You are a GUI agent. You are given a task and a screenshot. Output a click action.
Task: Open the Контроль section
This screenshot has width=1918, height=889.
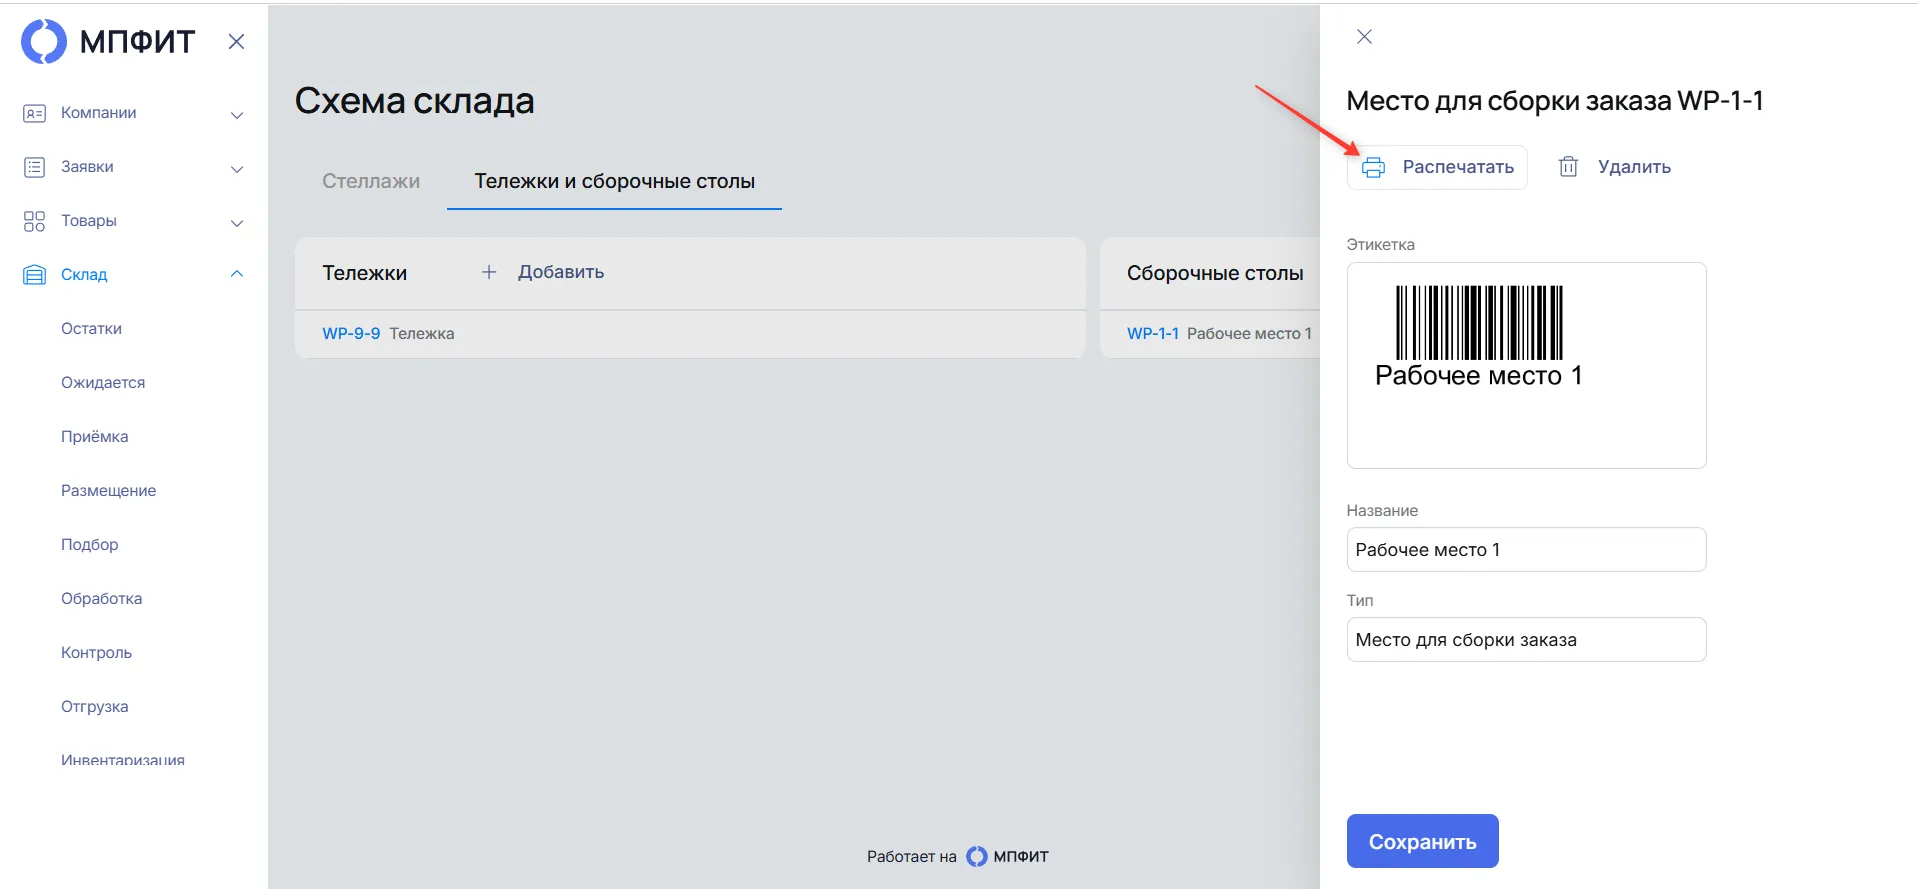(97, 653)
